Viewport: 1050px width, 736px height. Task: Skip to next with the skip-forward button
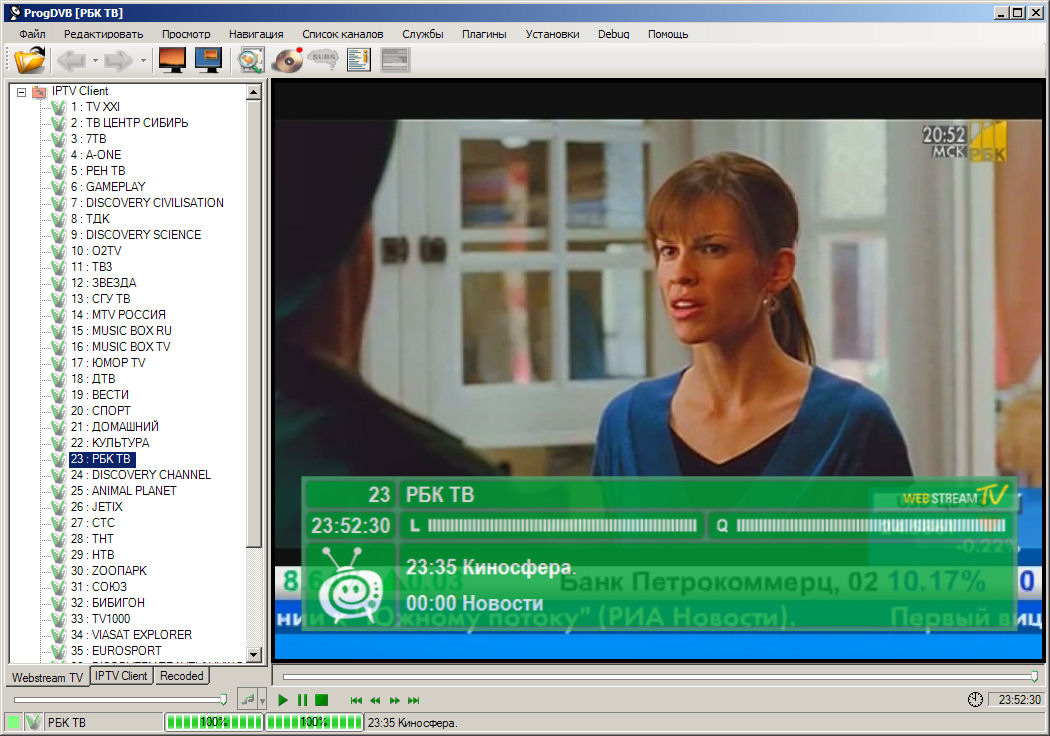pos(414,700)
